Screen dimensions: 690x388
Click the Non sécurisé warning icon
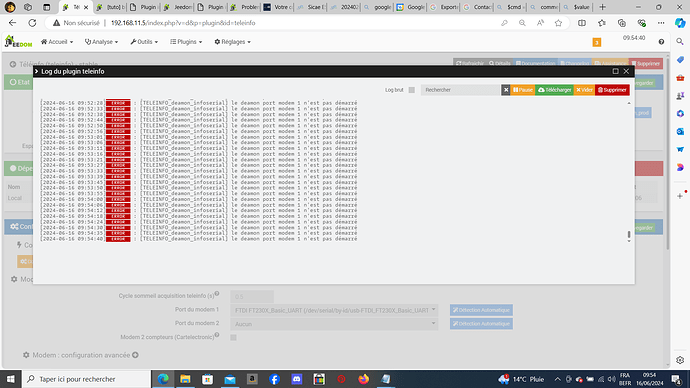(x=57, y=23)
